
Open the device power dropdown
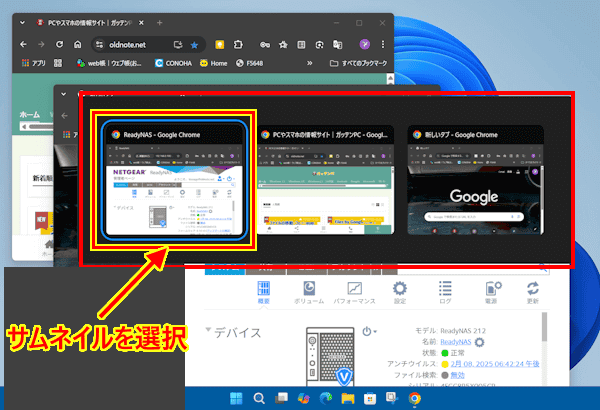[x=369, y=332]
